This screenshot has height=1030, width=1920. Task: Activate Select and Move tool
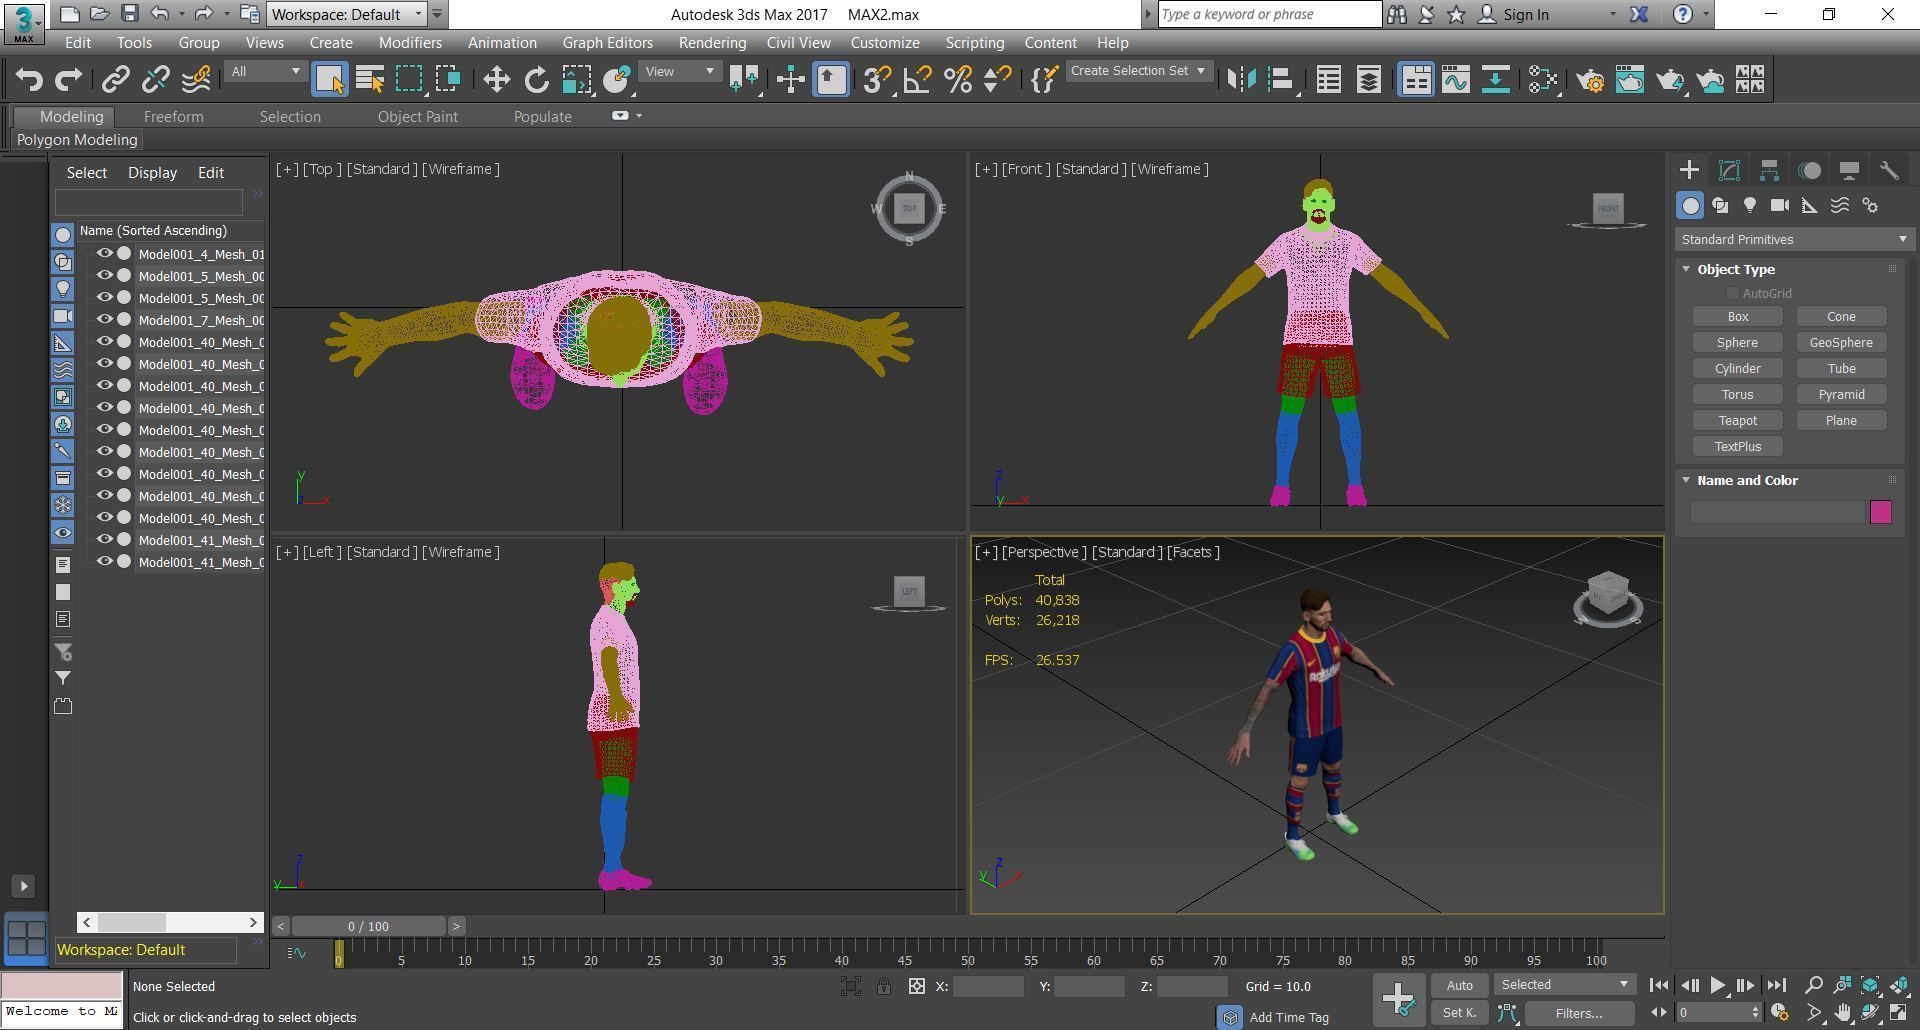(x=496, y=79)
